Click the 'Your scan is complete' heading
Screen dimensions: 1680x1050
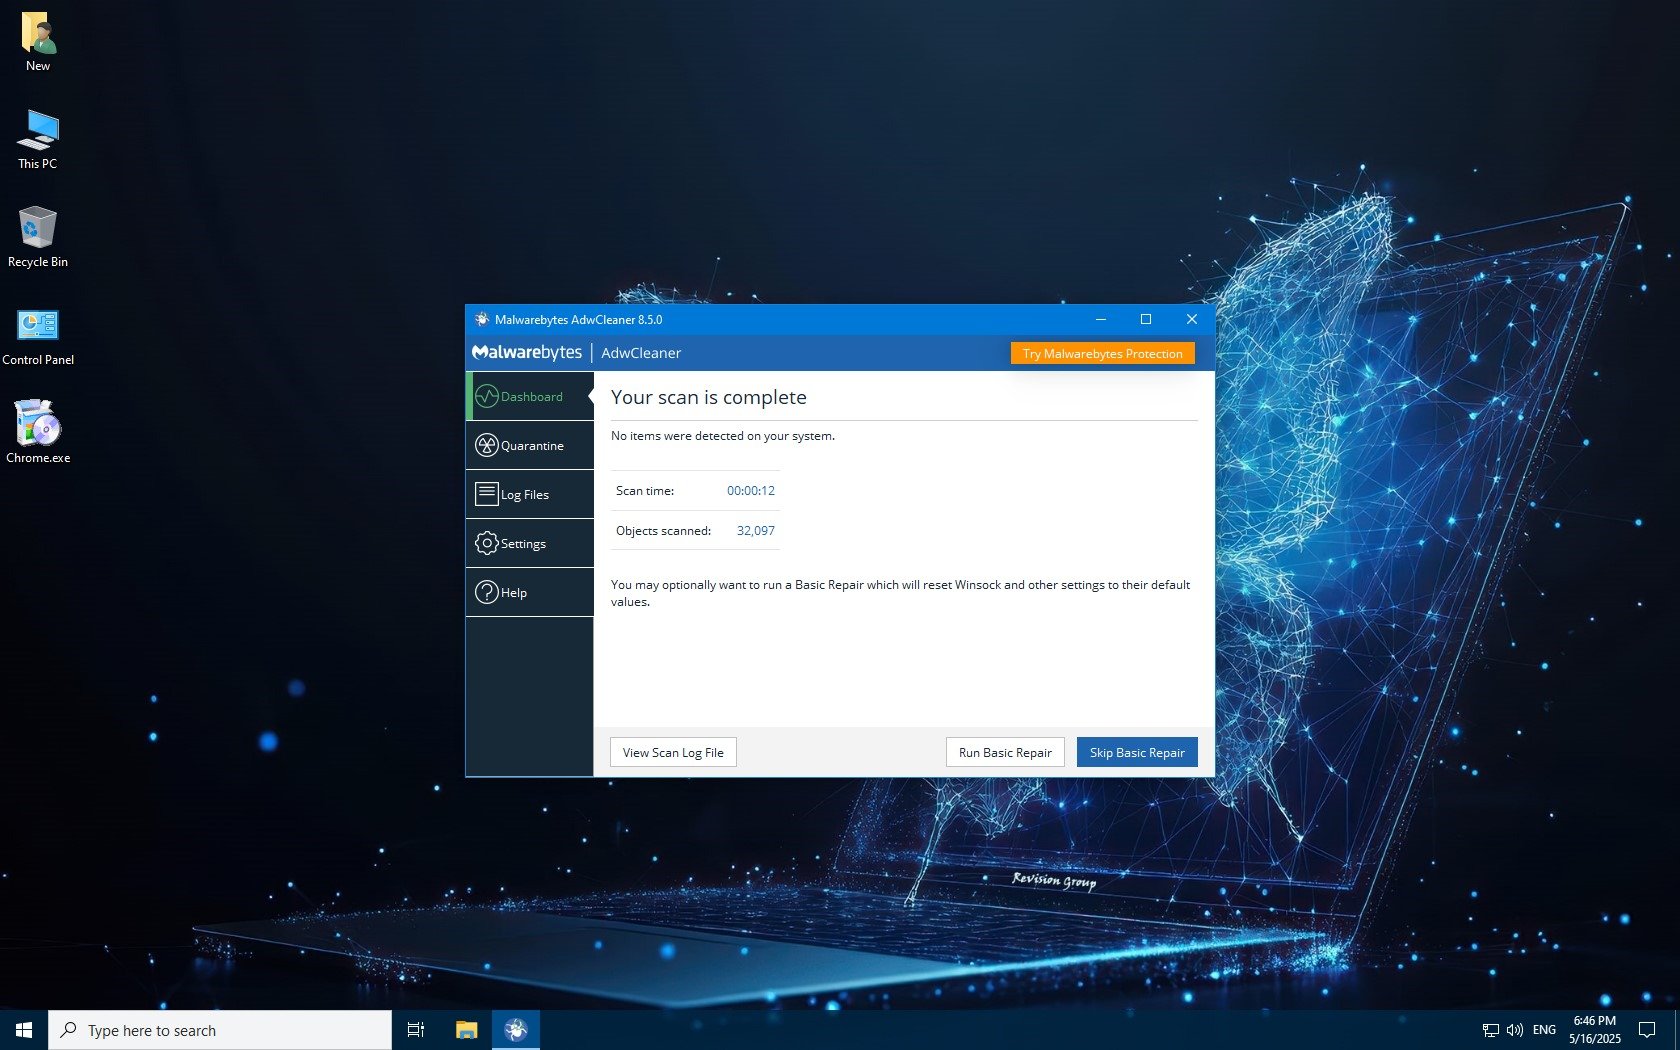(x=709, y=397)
